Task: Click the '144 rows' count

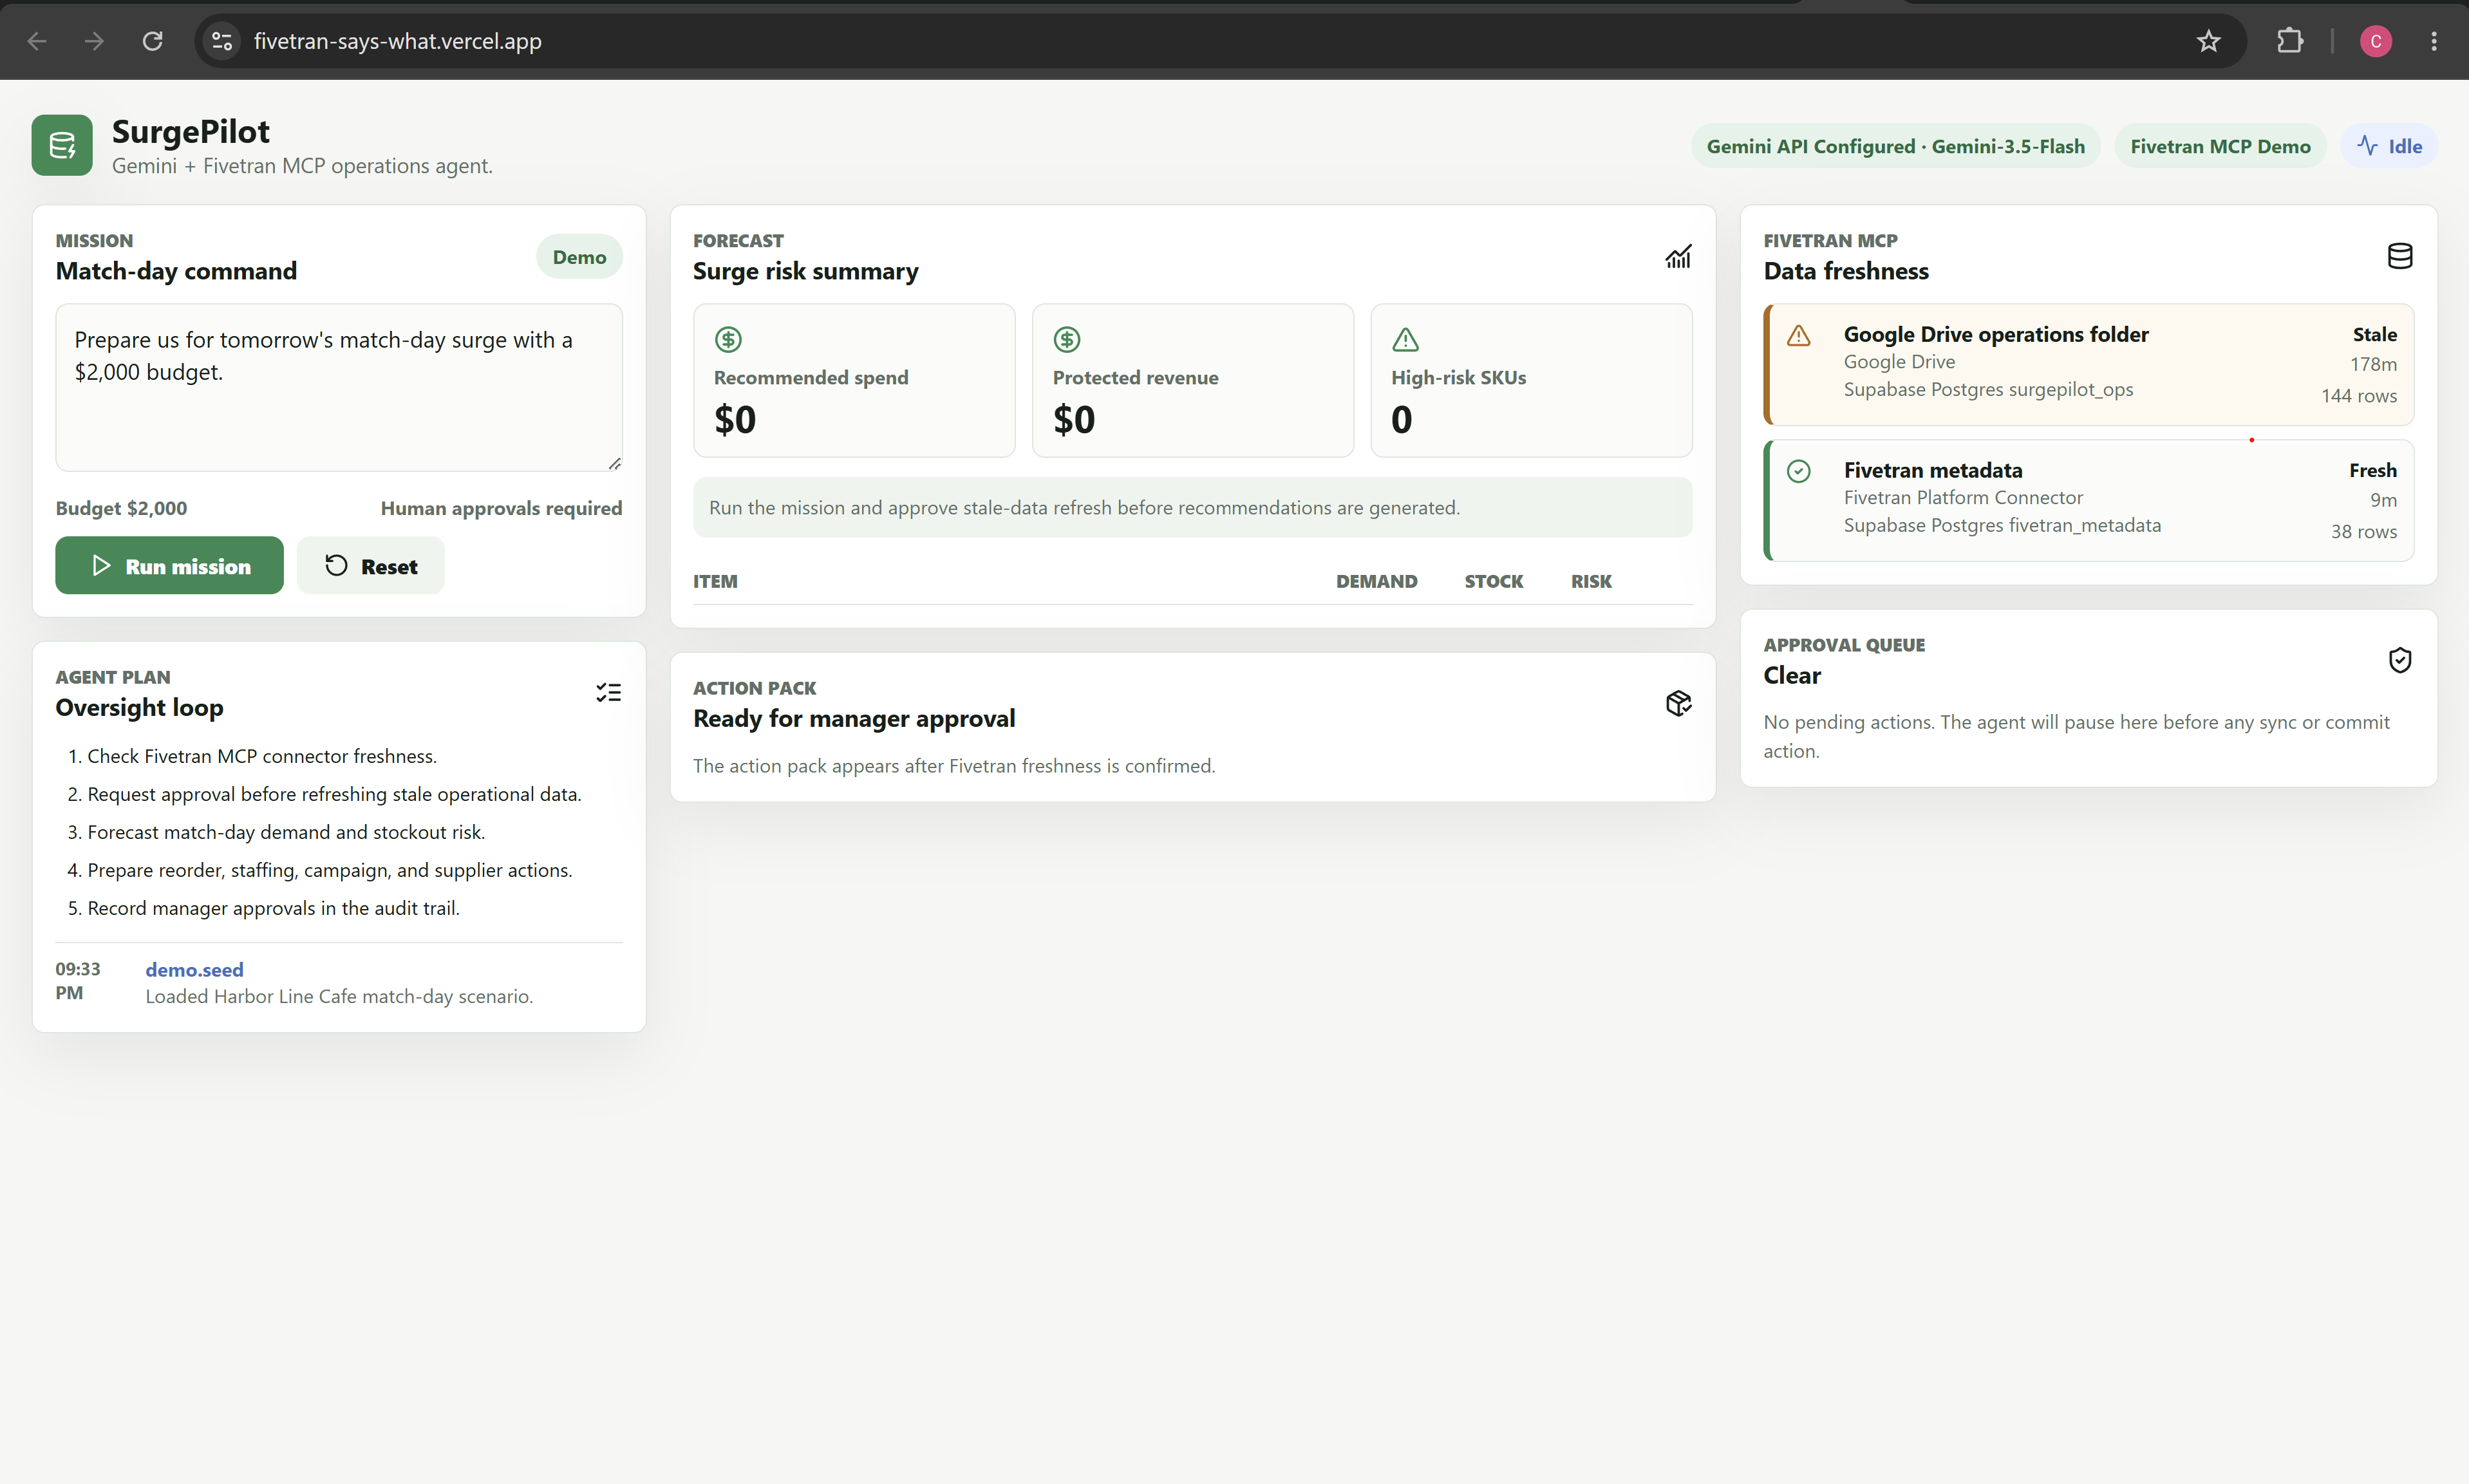Action: (x=2359, y=395)
